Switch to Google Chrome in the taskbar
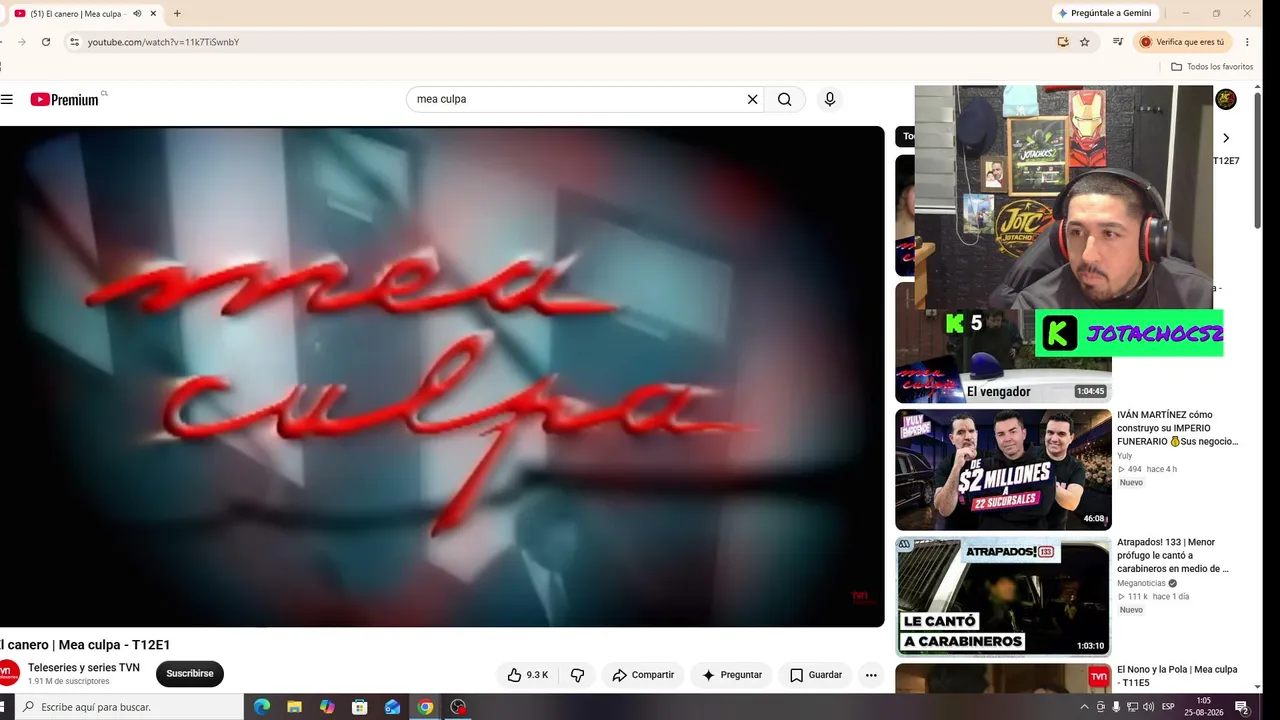 point(426,707)
